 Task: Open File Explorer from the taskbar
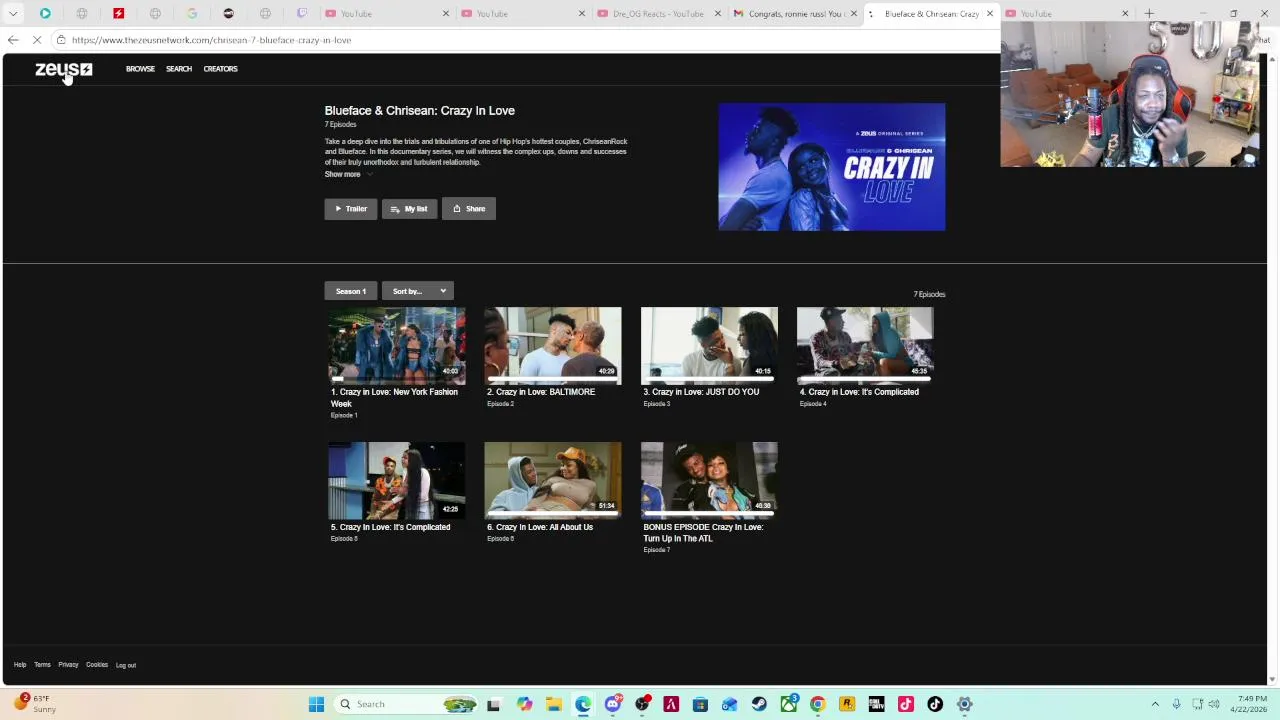pos(554,704)
